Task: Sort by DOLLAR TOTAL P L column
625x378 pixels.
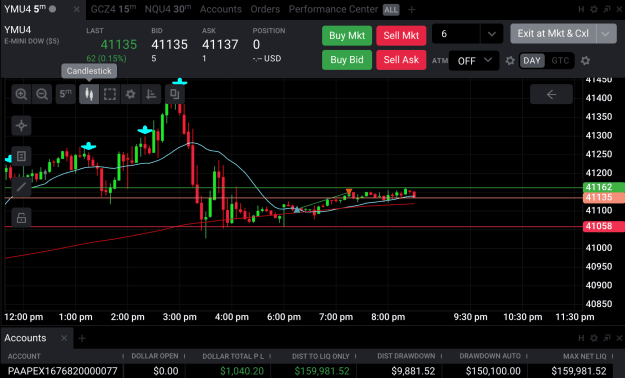Action: pyautogui.click(x=233, y=356)
